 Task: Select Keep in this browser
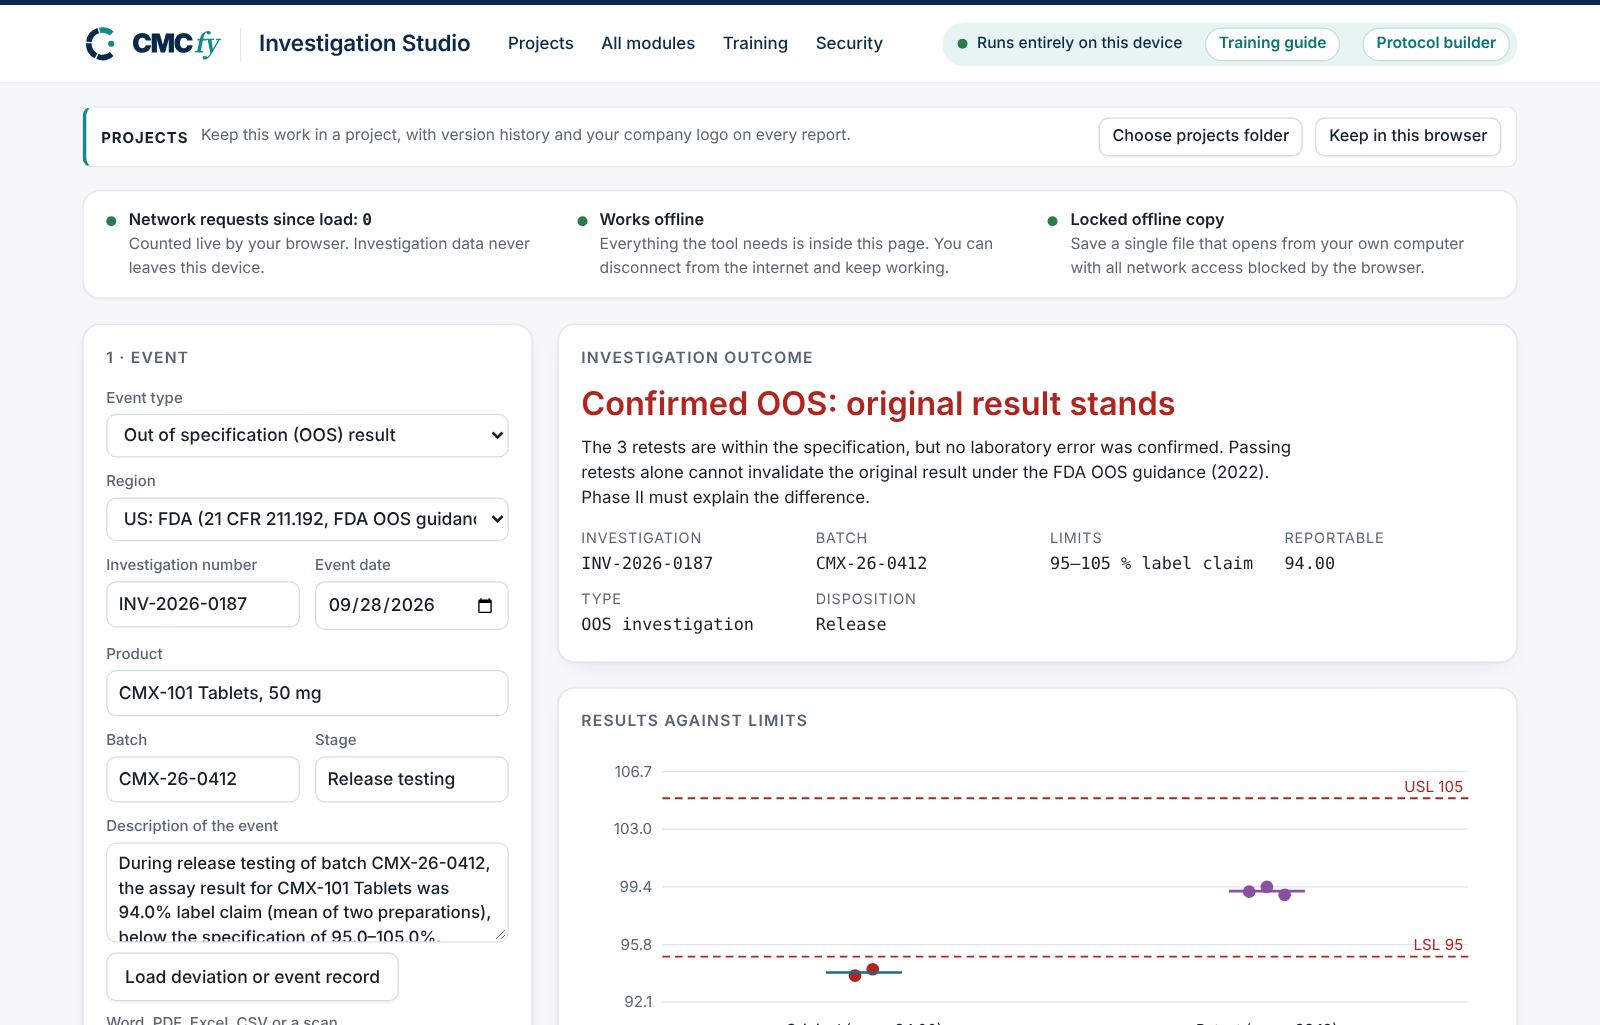[1408, 136]
